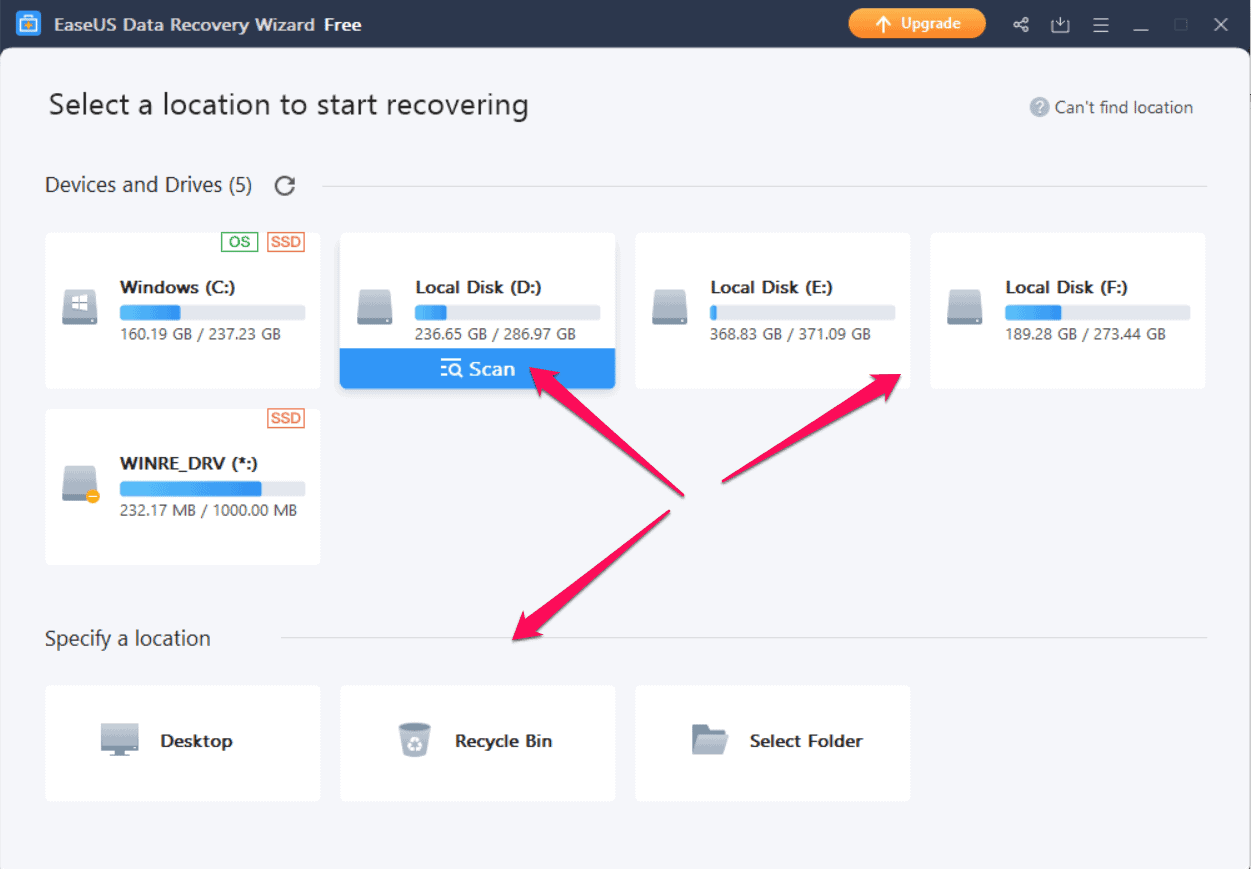Viewport: 1251px width, 869px height.
Task: Click the Local Disk (D:) label
Action: 478,287
